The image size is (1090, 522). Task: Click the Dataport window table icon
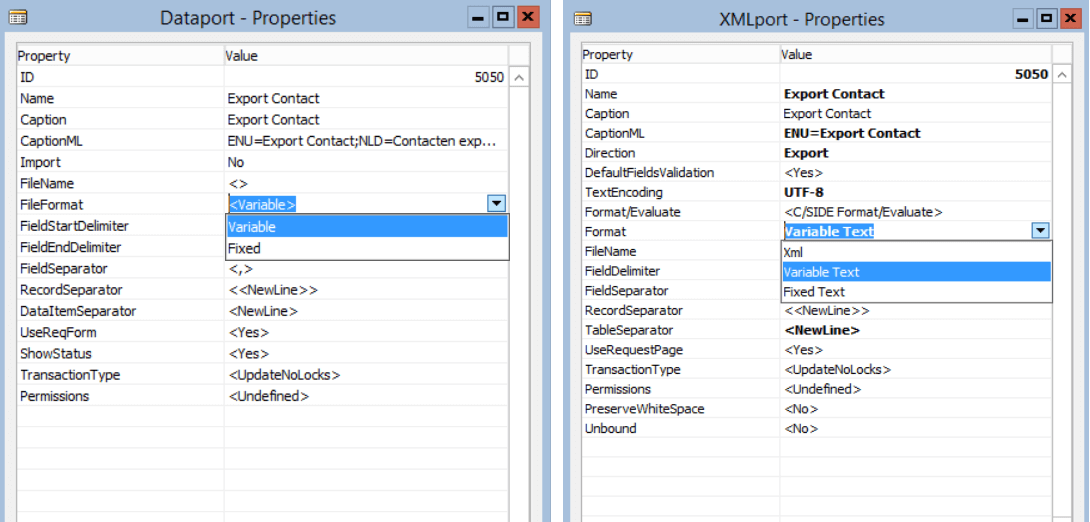click(19, 19)
